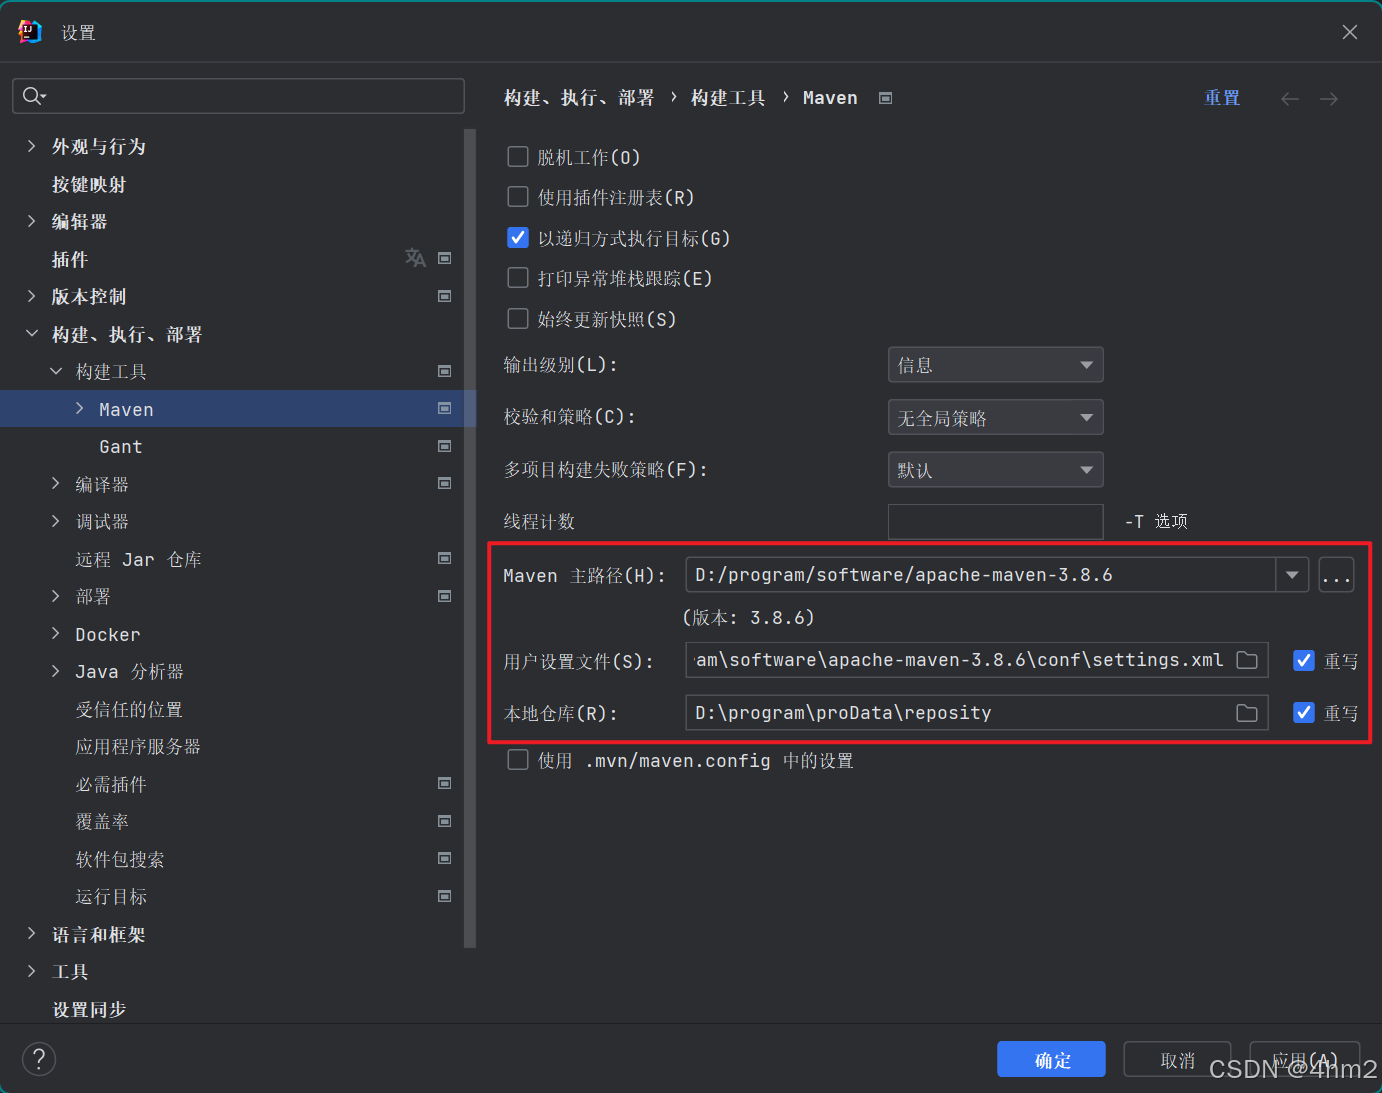The height and width of the screenshot is (1093, 1382).
Task: Click project-level marker icon next to 部署
Action: 445,596
